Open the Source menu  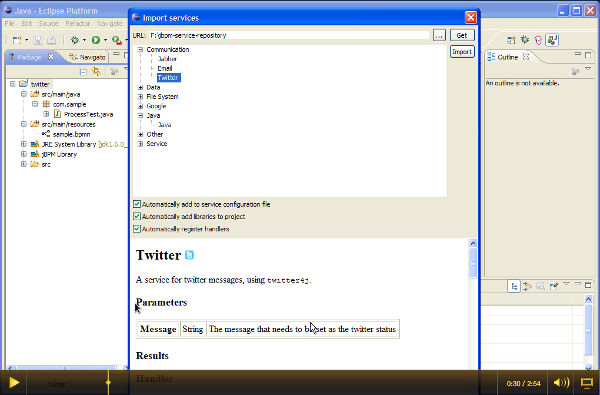pos(48,23)
